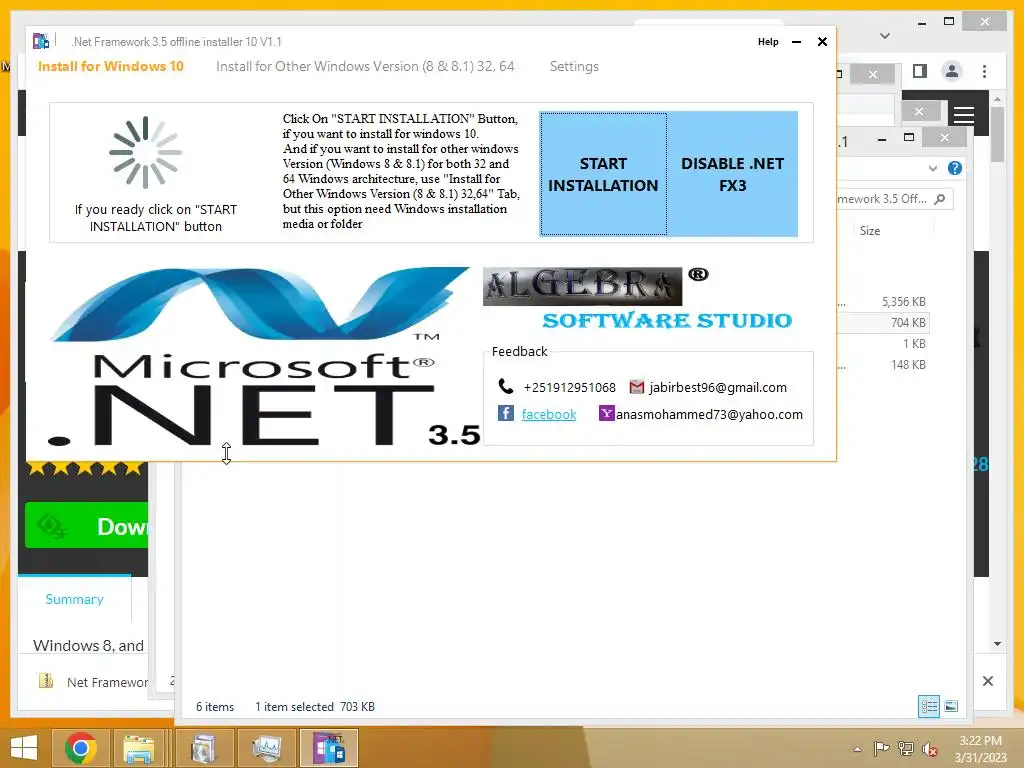Click the START INSTALLATION button
The height and width of the screenshot is (768, 1024).
(x=603, y=174)
